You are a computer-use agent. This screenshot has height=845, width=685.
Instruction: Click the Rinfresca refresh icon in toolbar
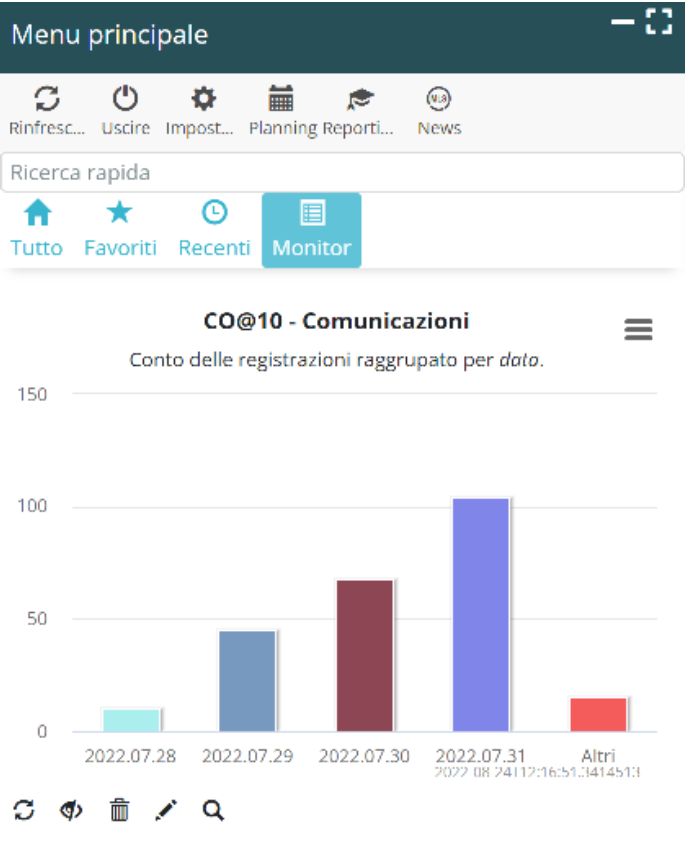[x=47, y=100]
